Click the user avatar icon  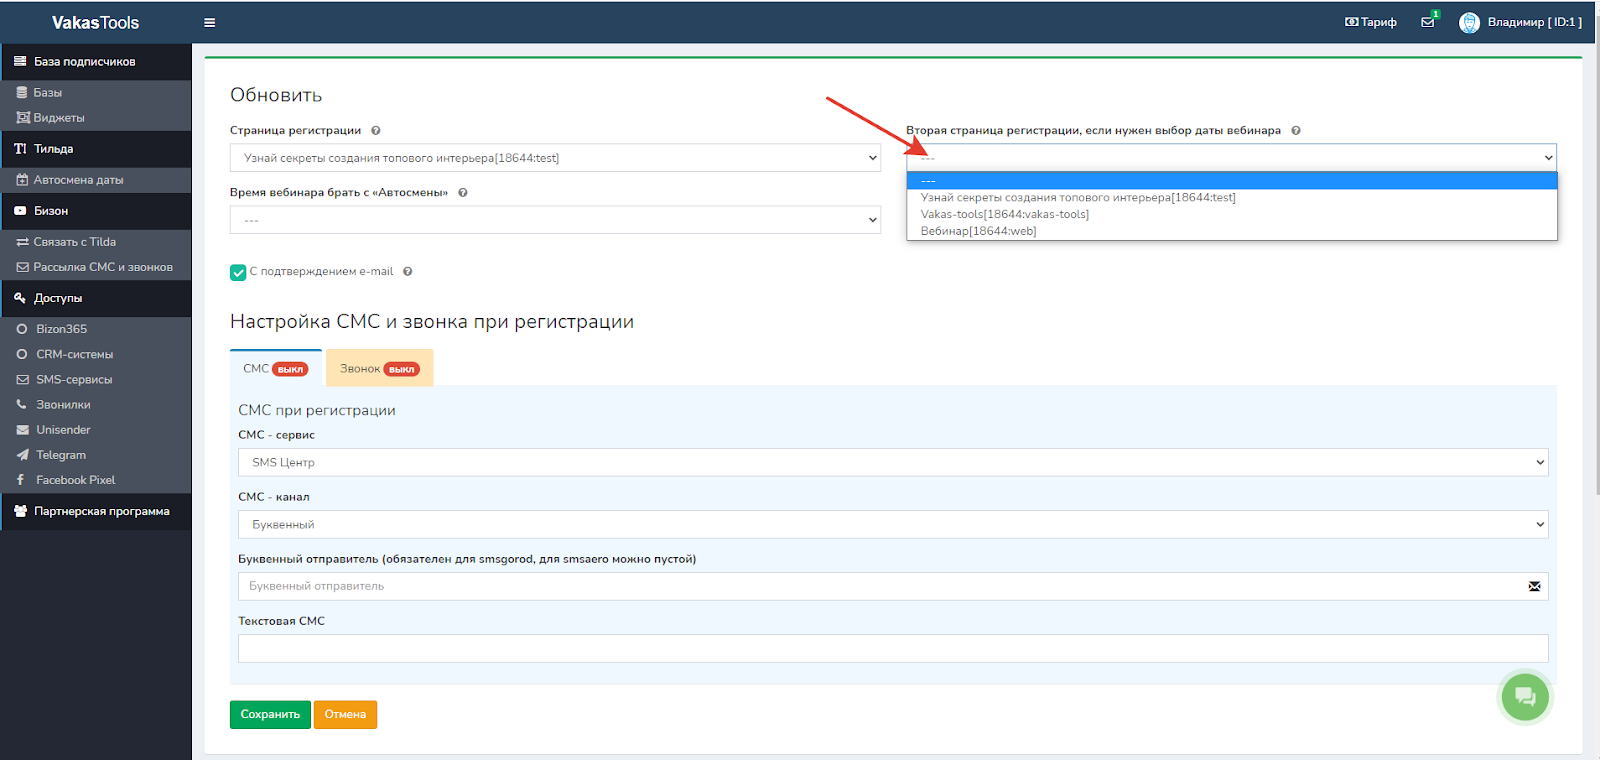click(x=1468, y=22)
